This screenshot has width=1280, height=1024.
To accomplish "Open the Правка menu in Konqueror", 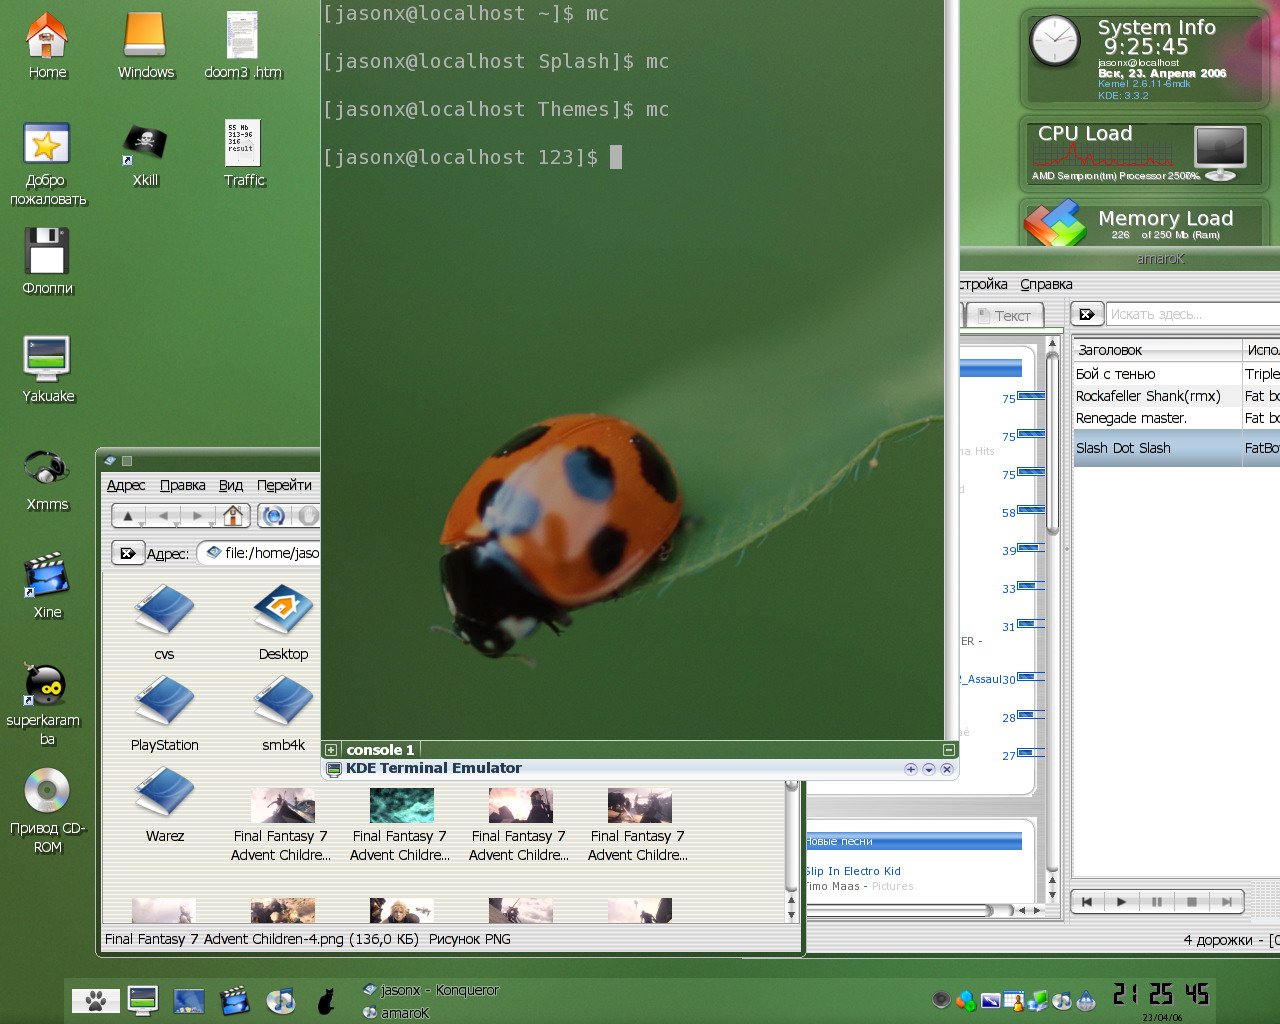I will (x=182, y=485).
